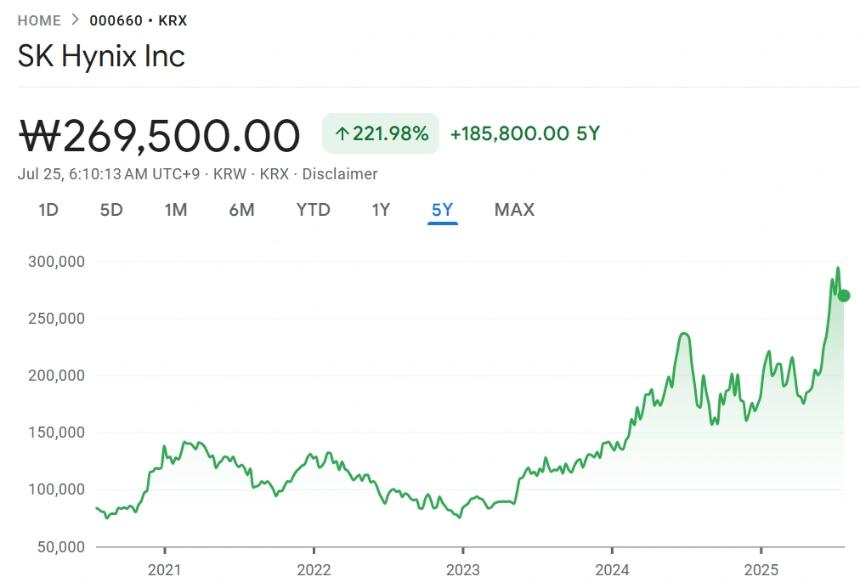Switch to the 5D chart tab

coord(111,210)
